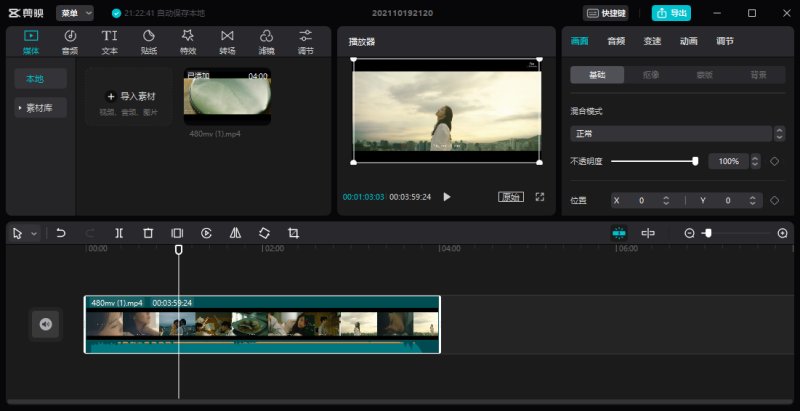Open the 菜单 dropdown menu
This screenshot has height=411, width=800.
[x=75, y=13]
